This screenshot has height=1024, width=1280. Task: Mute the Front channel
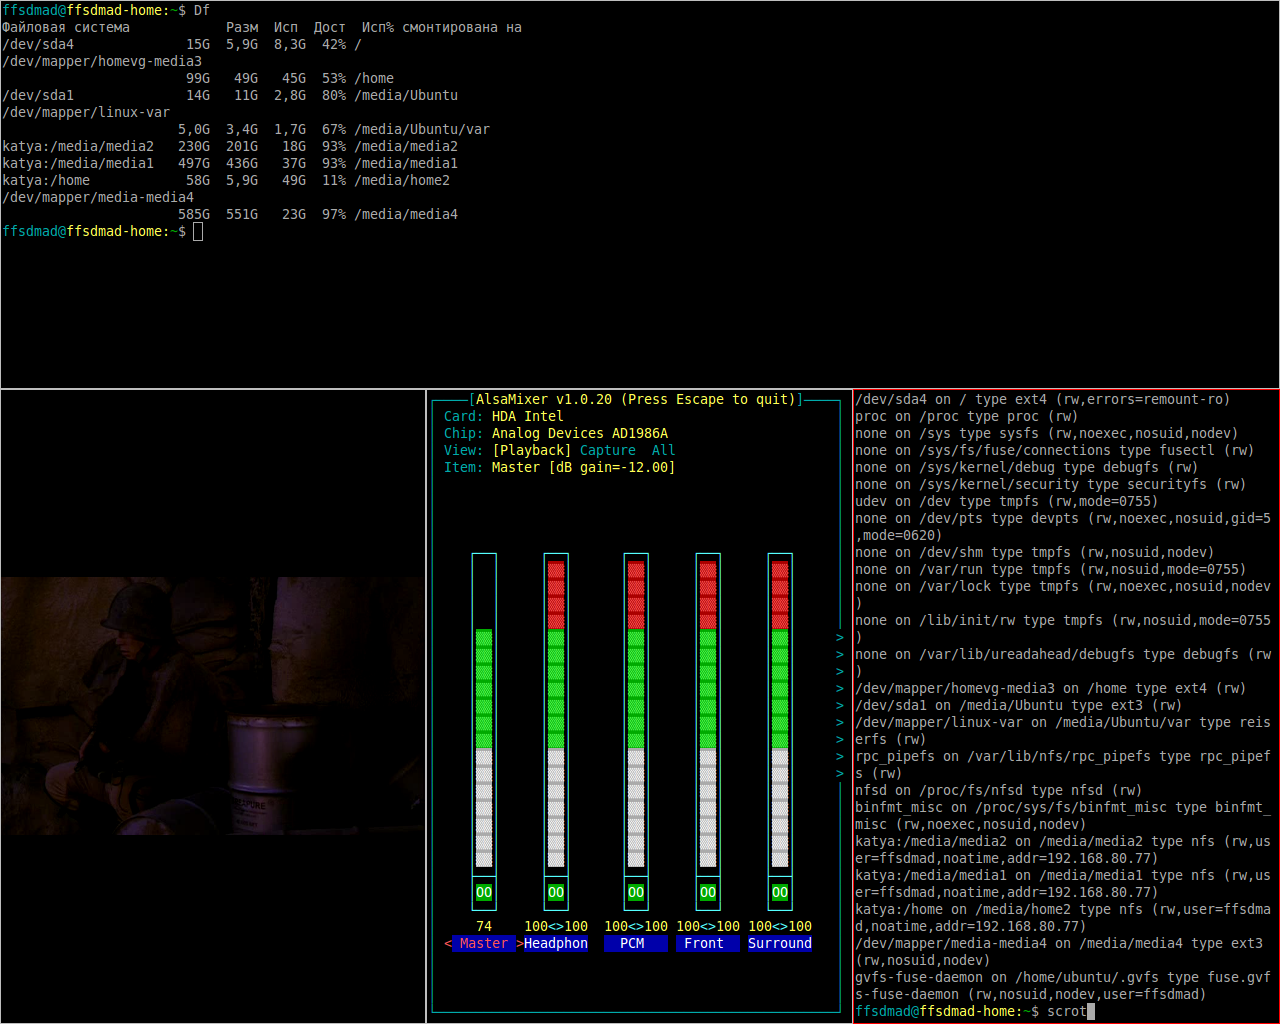[708, 892]
